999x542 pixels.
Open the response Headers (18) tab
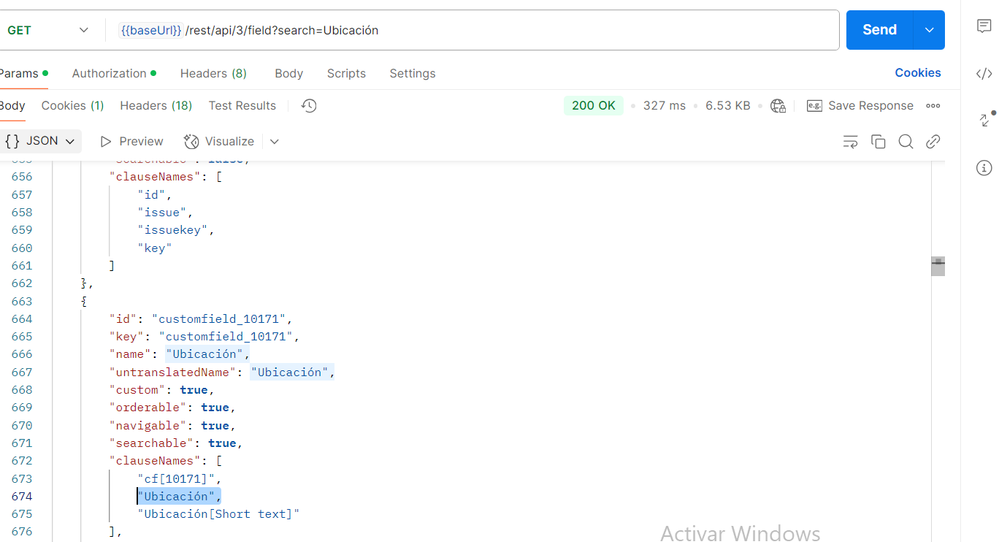155,106
